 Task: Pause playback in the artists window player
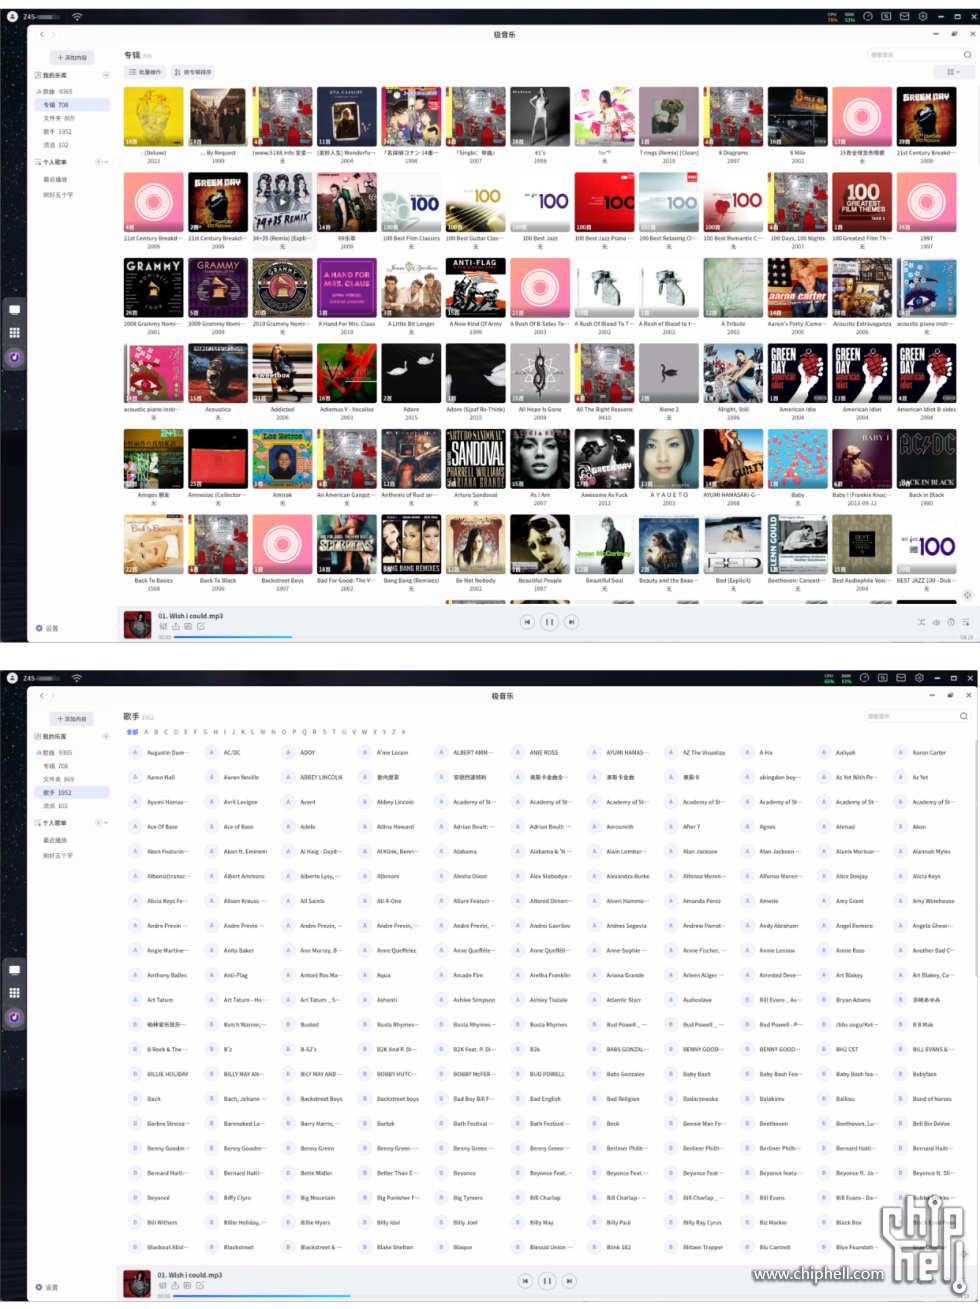(547, 1281)
